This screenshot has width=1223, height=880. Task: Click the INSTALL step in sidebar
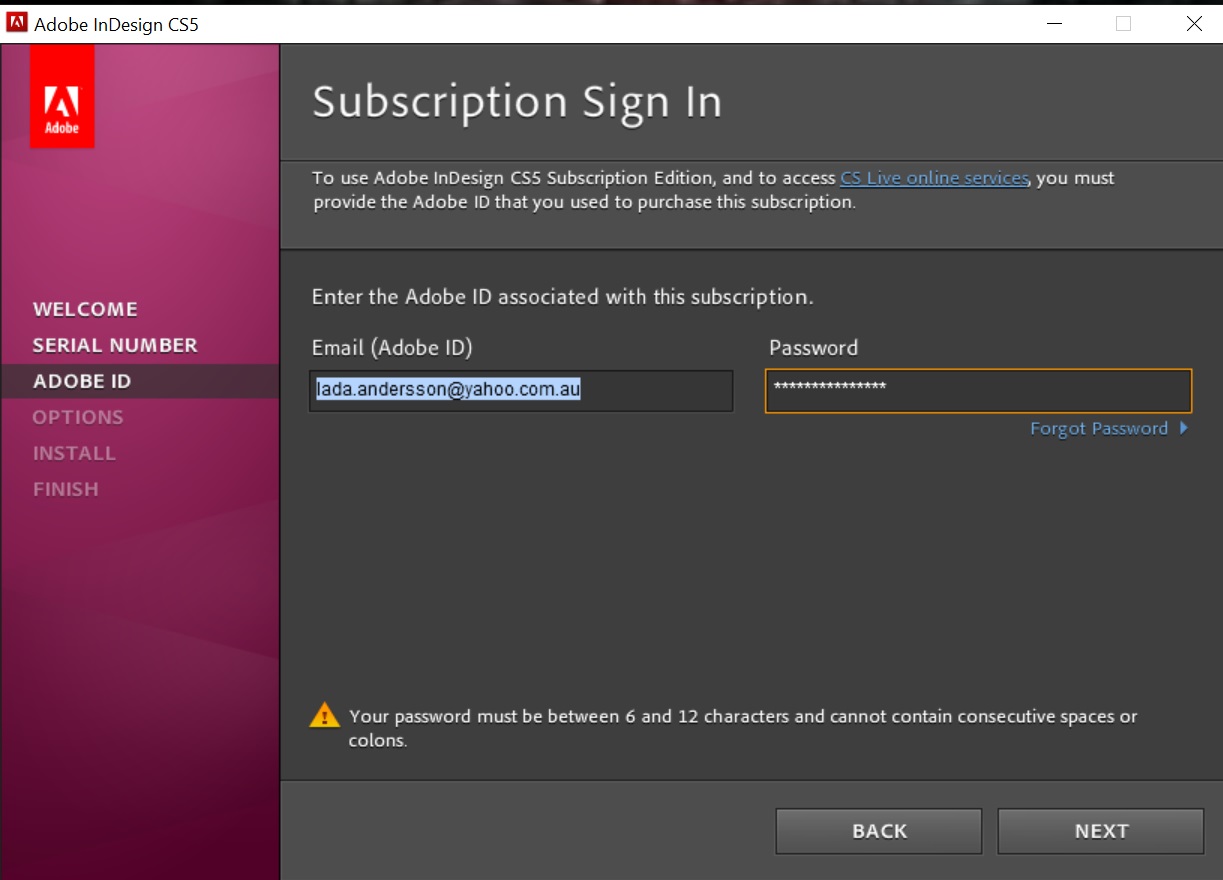(x=74, y=453)
